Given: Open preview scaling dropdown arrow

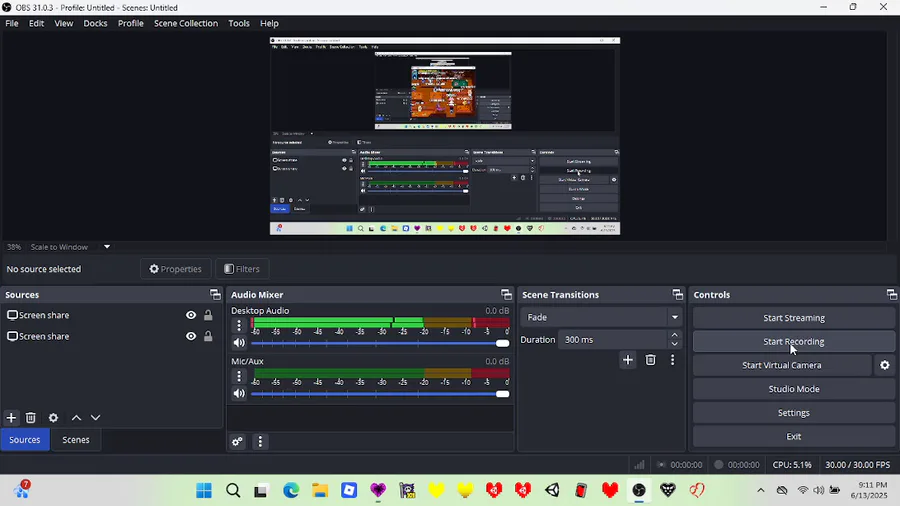Looking at the screenshot, I should pyautogui.click(x=107, y=247).
